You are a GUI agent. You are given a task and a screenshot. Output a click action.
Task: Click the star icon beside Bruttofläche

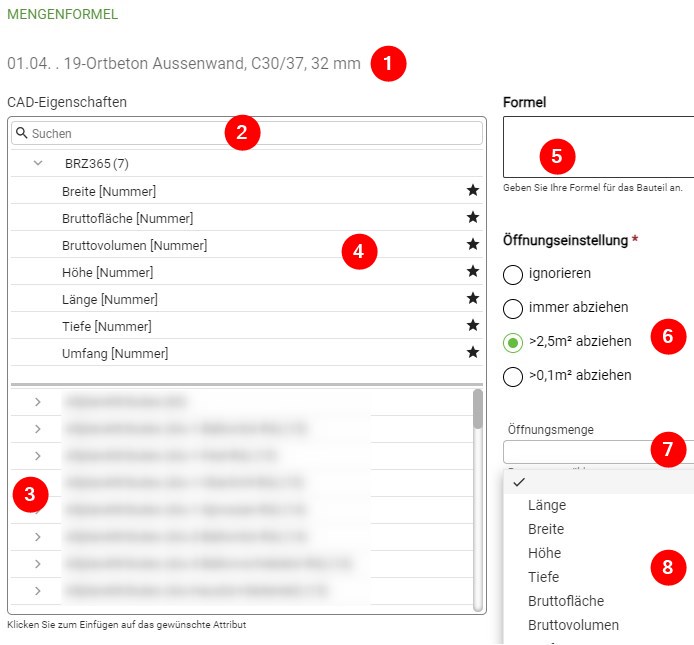(x=472, y=218)
